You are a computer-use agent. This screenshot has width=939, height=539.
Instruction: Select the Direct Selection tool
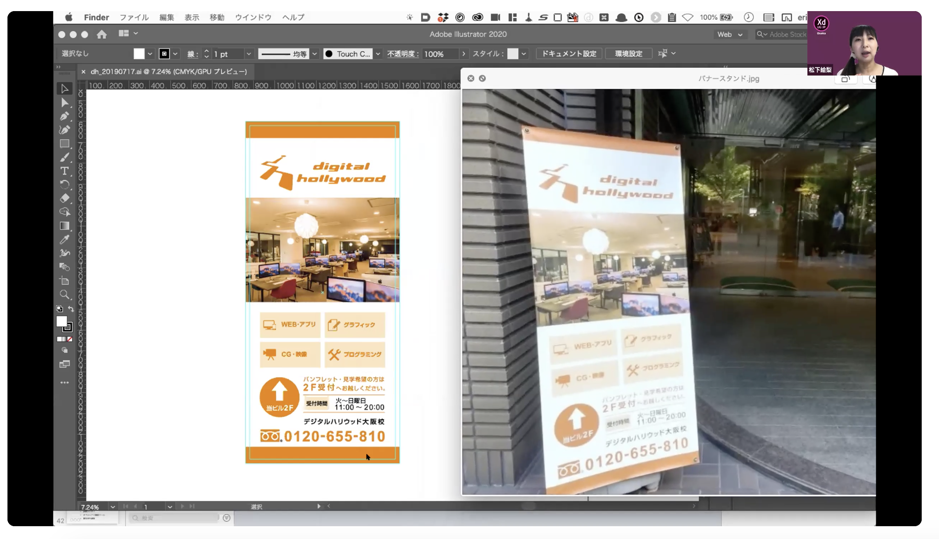click(x=65, y=102)
